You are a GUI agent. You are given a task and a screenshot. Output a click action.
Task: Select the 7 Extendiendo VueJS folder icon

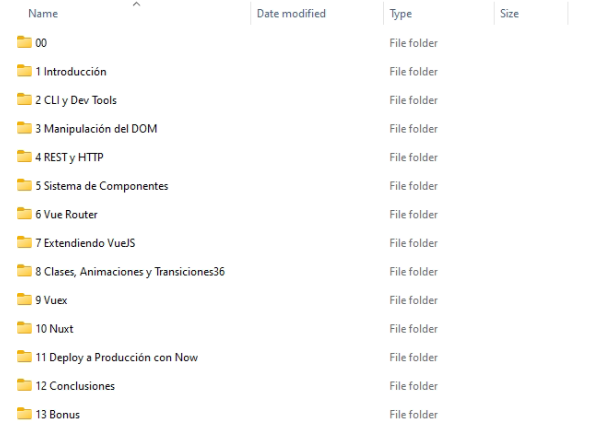(x=24, y=243)
